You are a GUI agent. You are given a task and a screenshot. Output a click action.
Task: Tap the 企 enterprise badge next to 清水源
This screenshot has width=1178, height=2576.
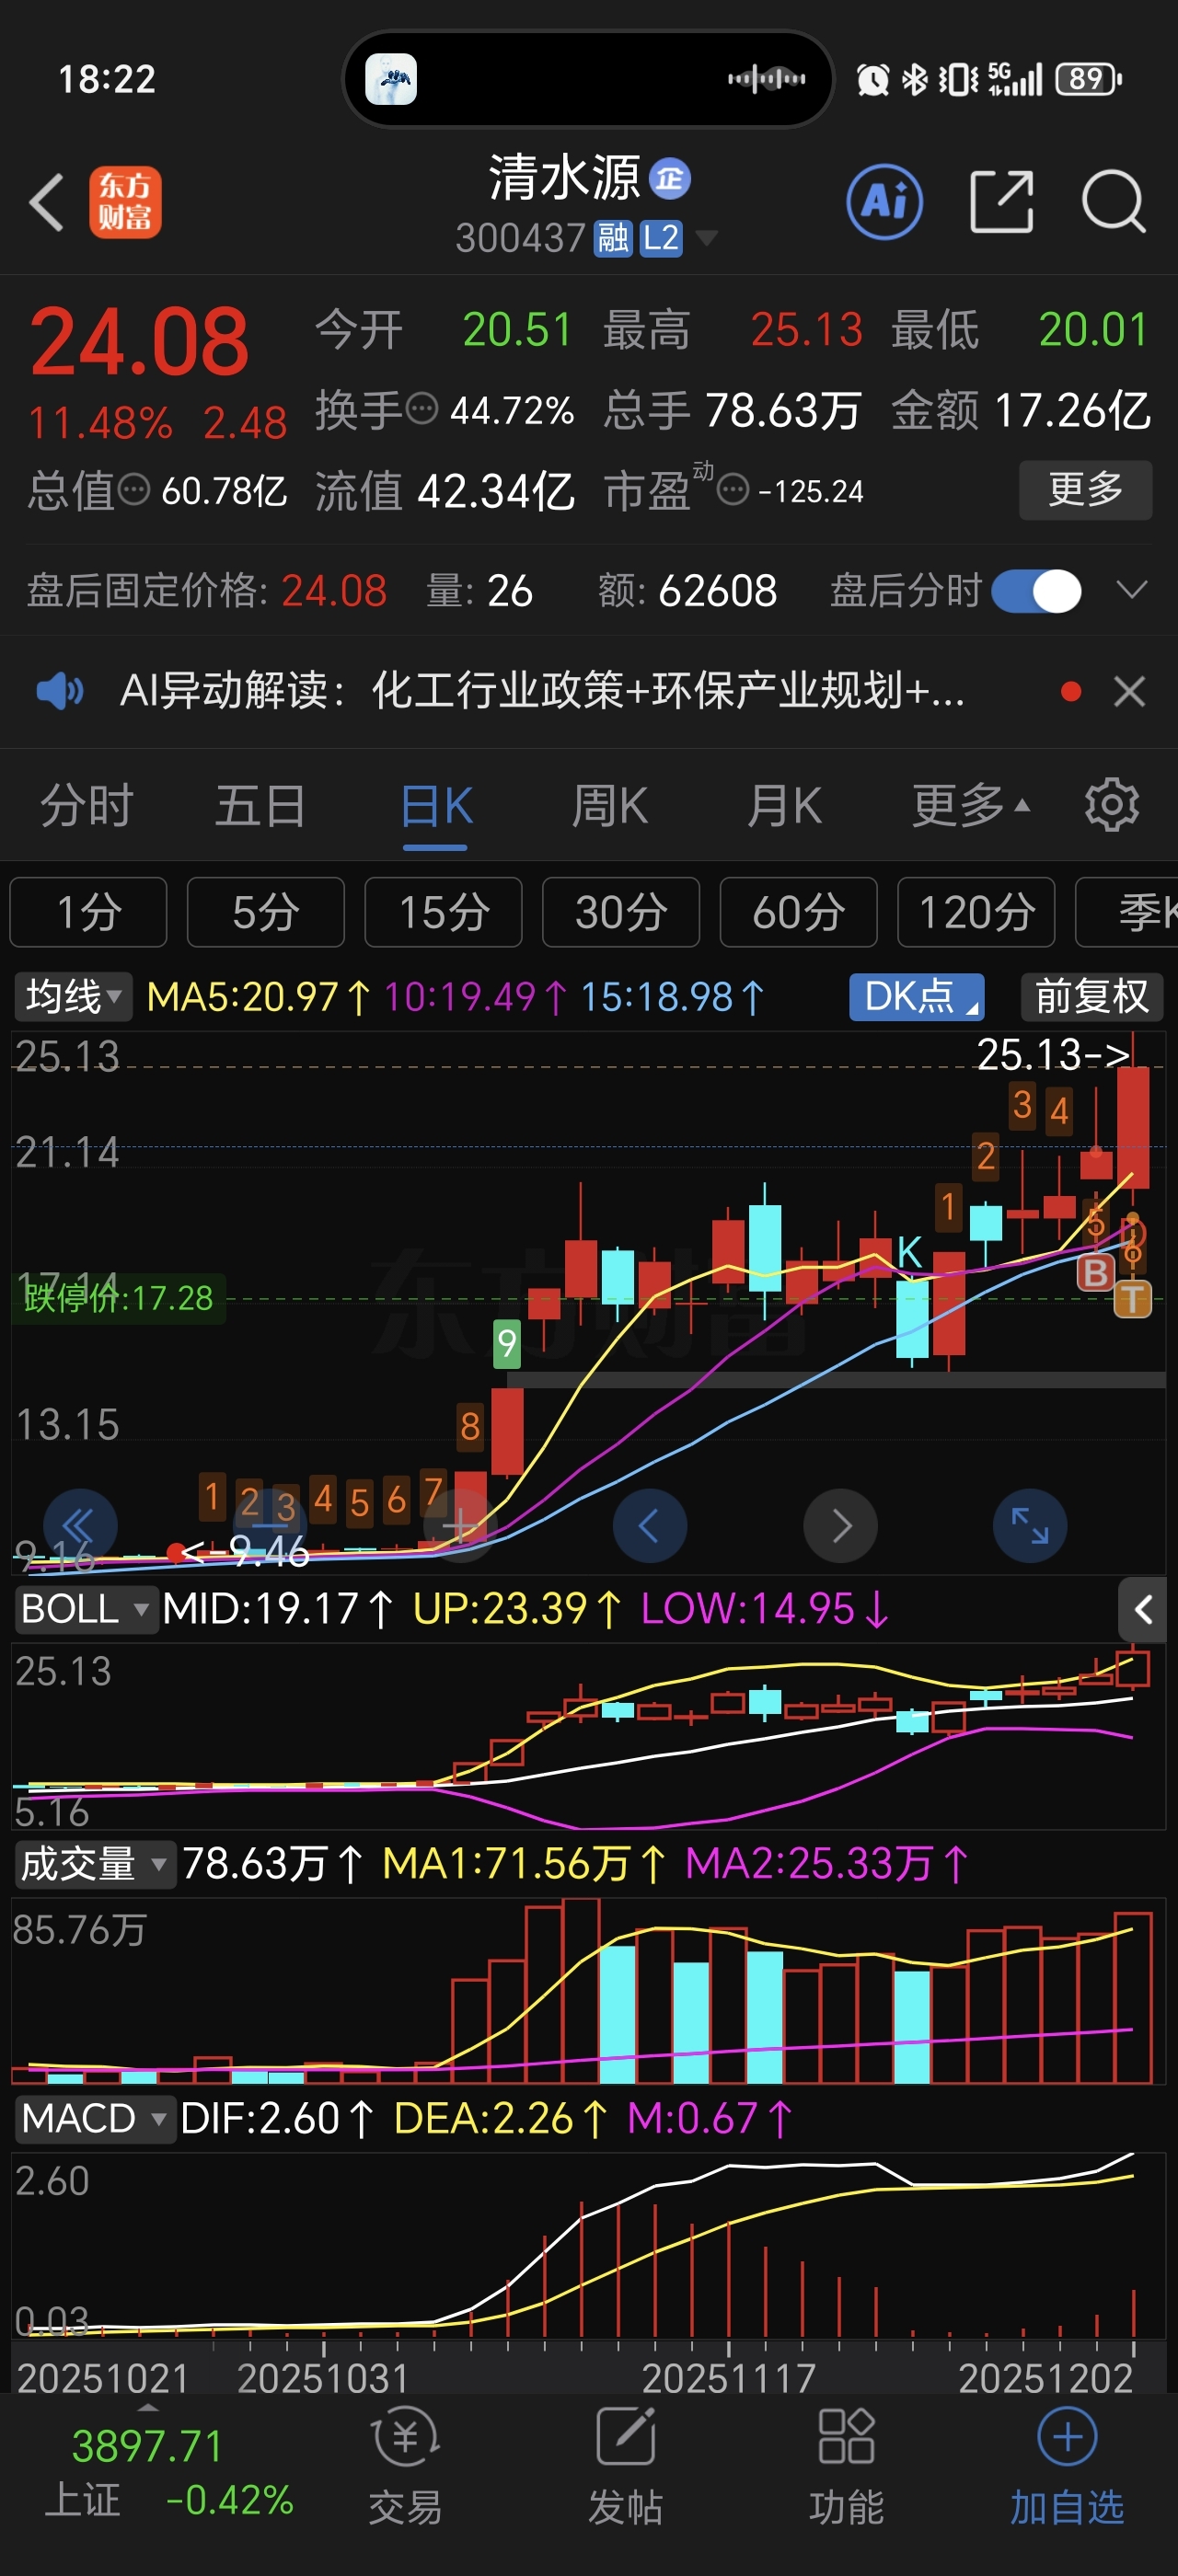point(669,179)
